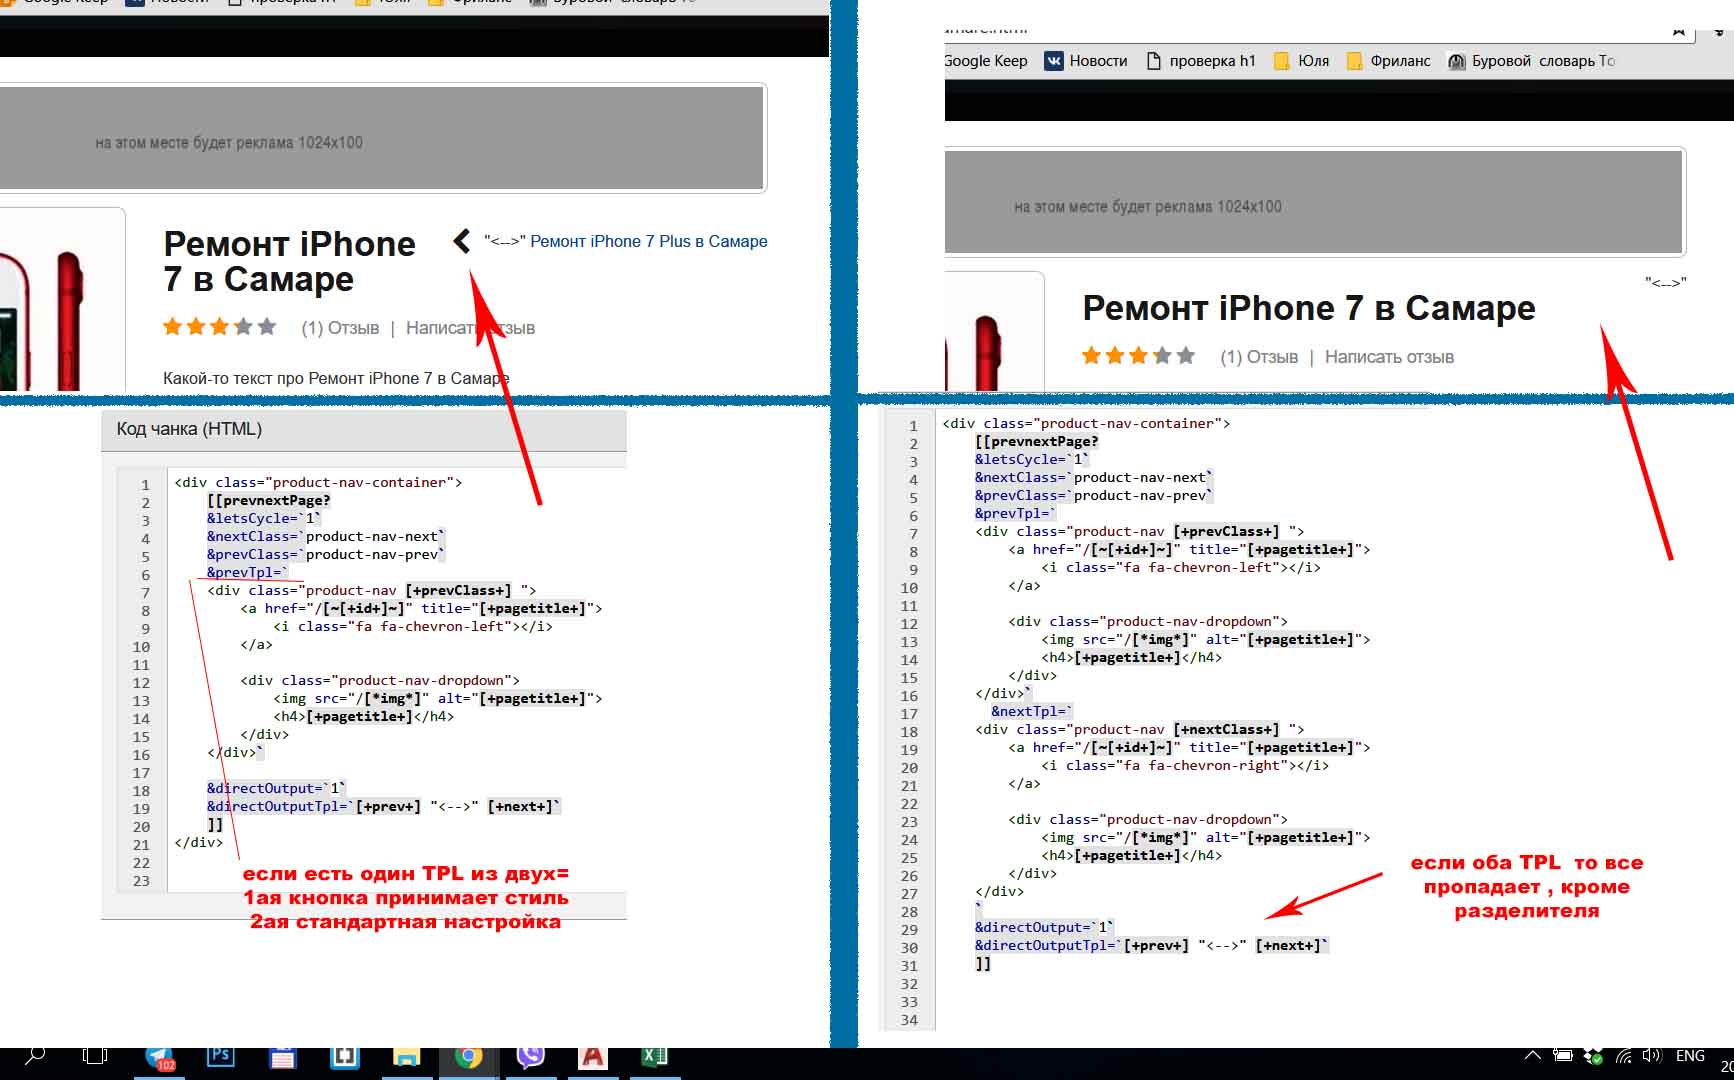Open AutoCAD from the taskbar
Screen dimensions: 1734x1080
pyautogui.click(x=593, y=1058)
